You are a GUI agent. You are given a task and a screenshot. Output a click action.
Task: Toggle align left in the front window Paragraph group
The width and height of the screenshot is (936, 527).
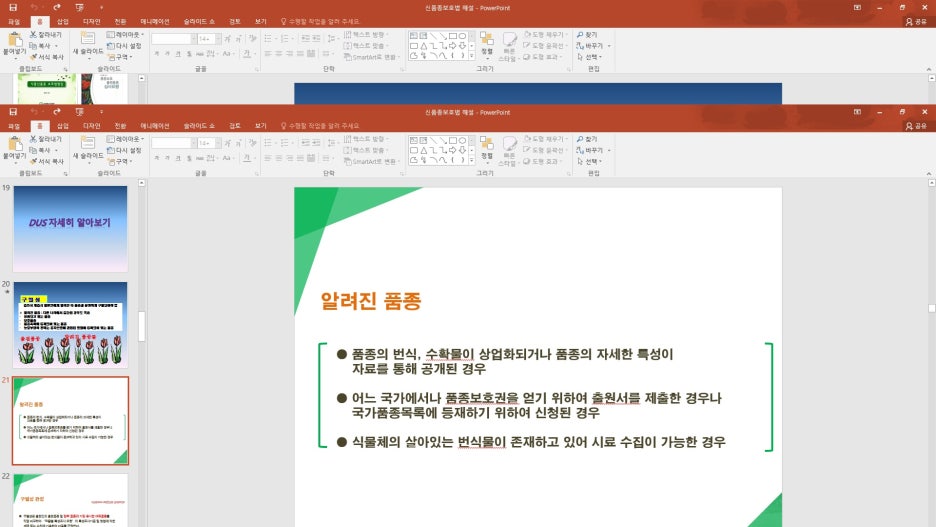pos(268,158)
